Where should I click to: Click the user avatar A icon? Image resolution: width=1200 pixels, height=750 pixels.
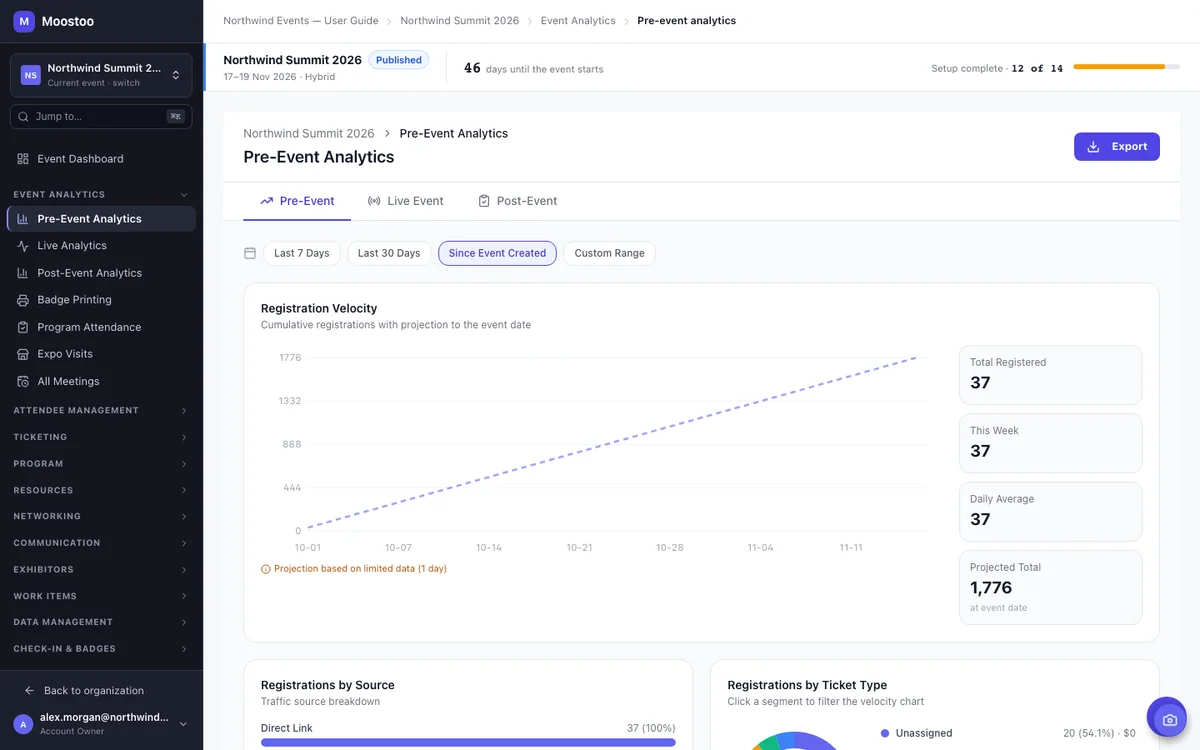tap(23, 724)
